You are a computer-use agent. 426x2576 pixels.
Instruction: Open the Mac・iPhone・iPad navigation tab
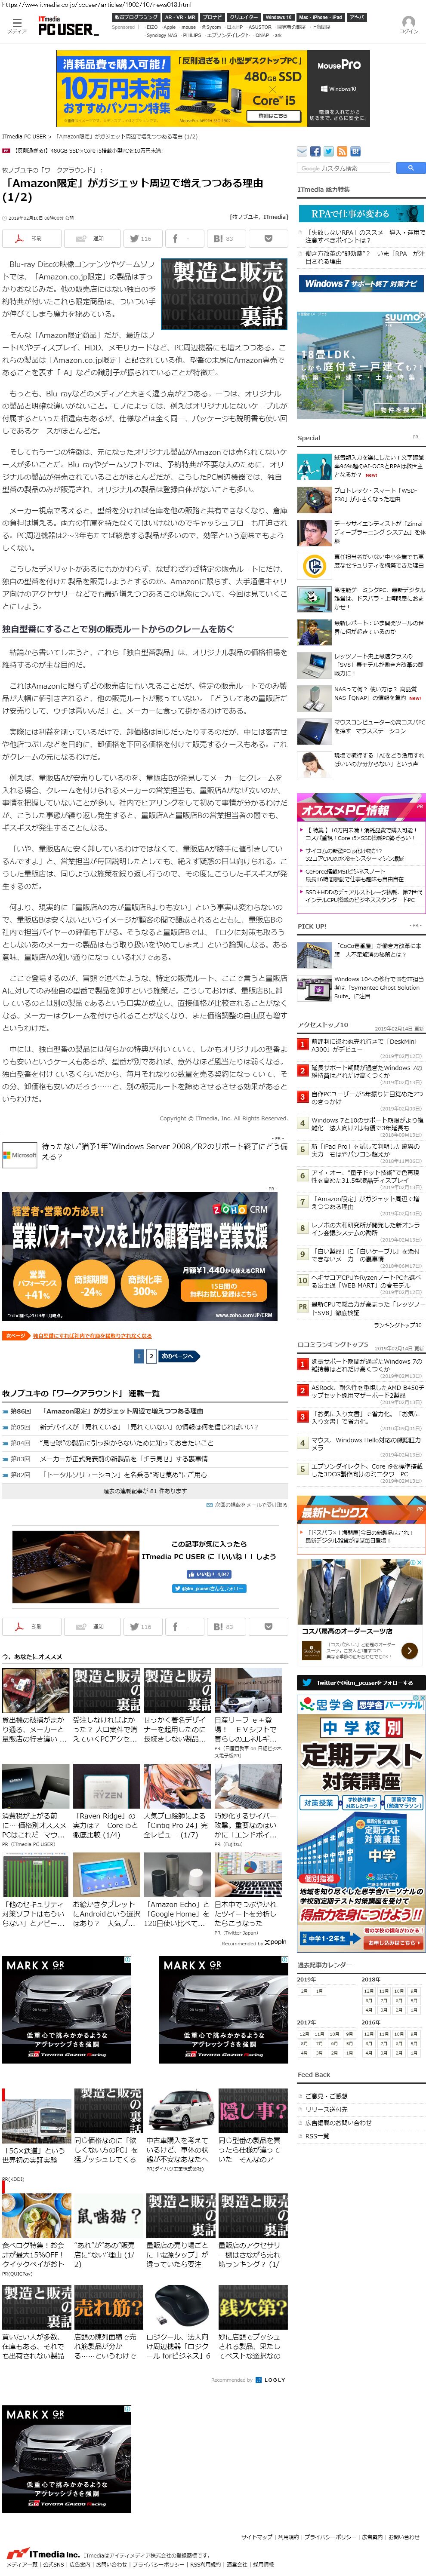click(x=321, y=17)
